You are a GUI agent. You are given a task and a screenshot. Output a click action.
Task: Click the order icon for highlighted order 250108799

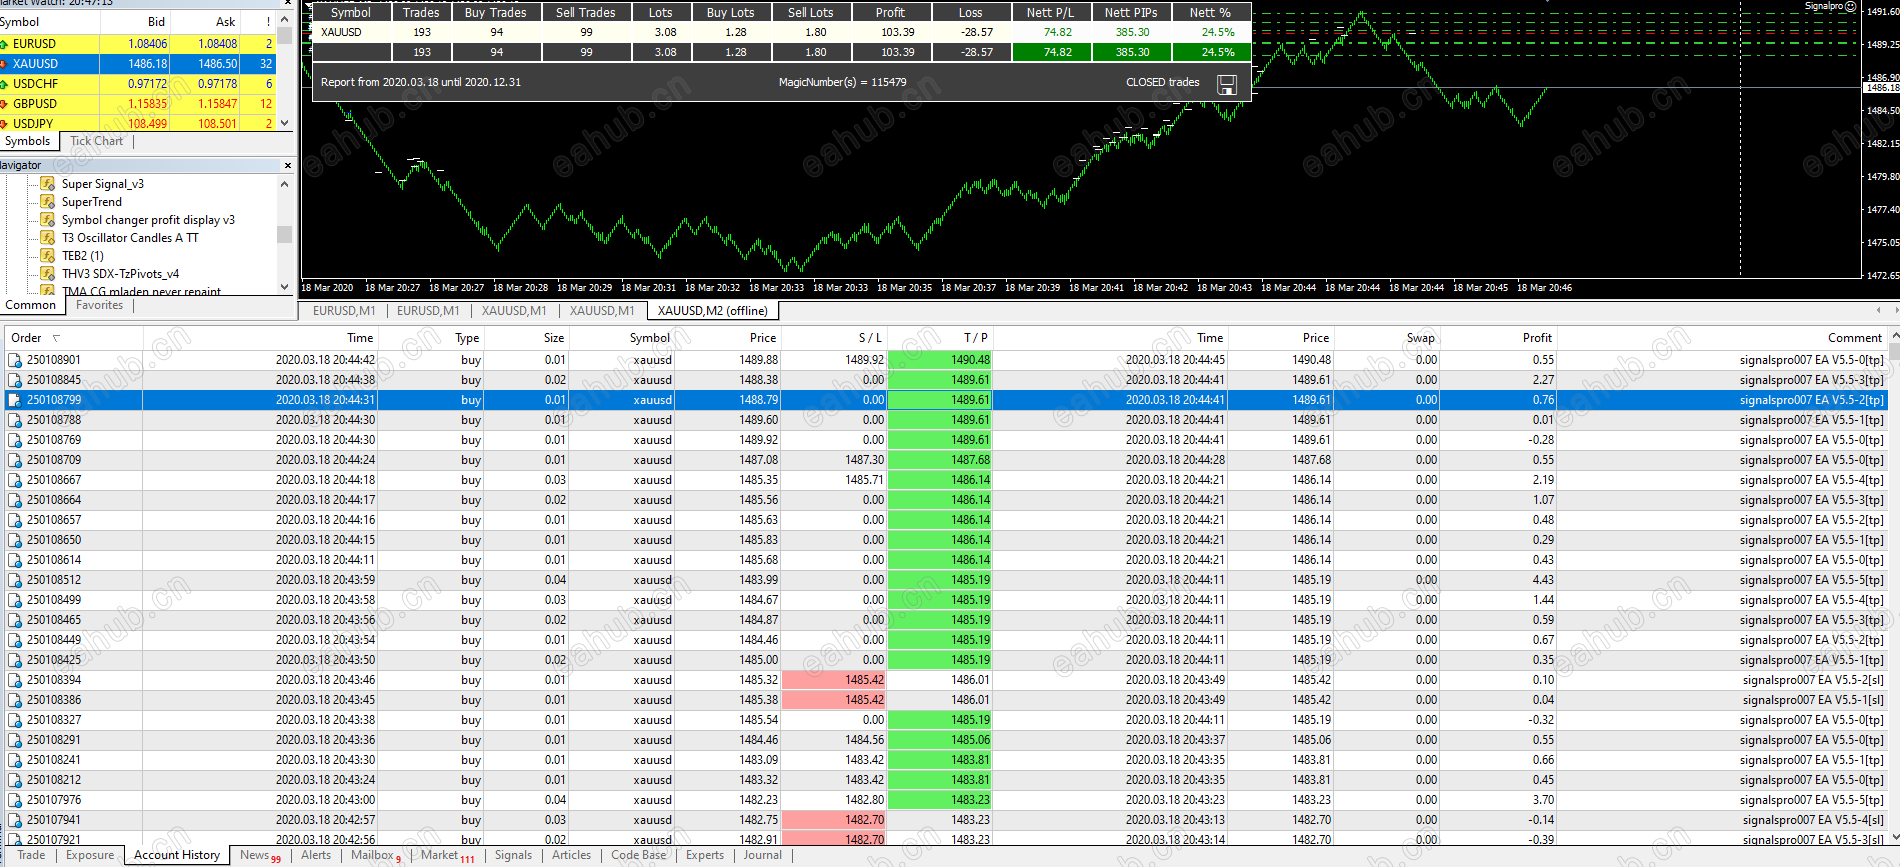15,400
